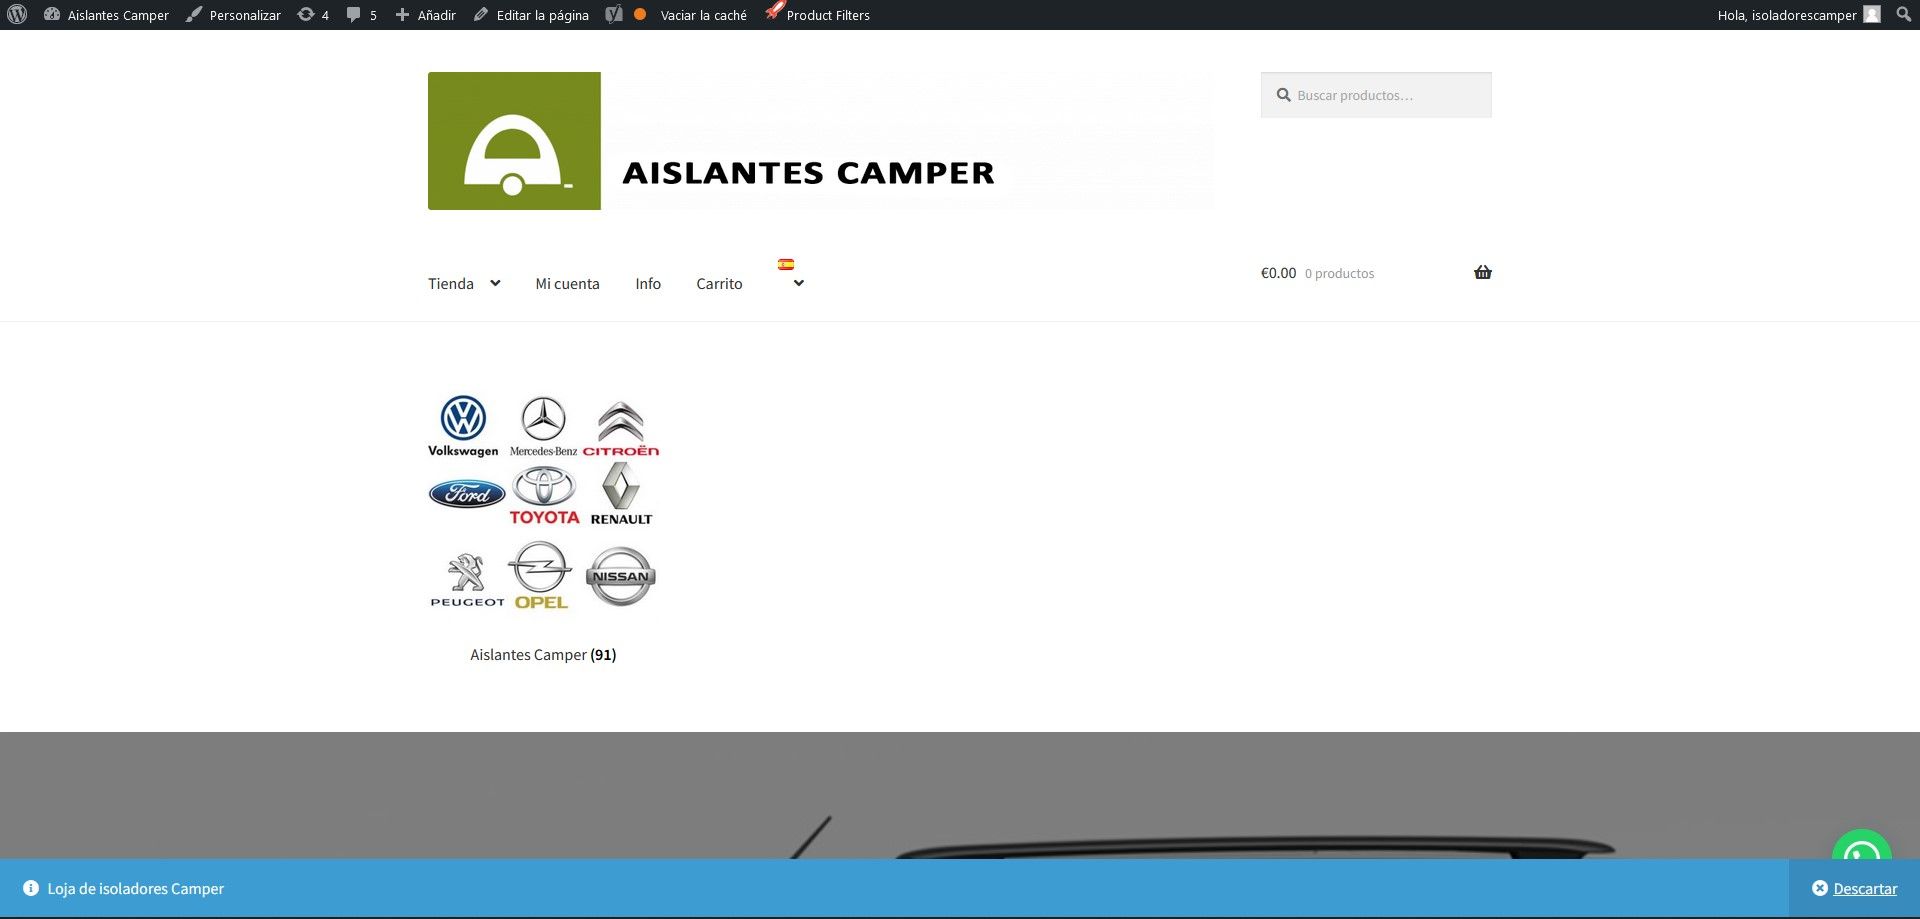Click the shopping basket icon

[x=1483, y=272]
